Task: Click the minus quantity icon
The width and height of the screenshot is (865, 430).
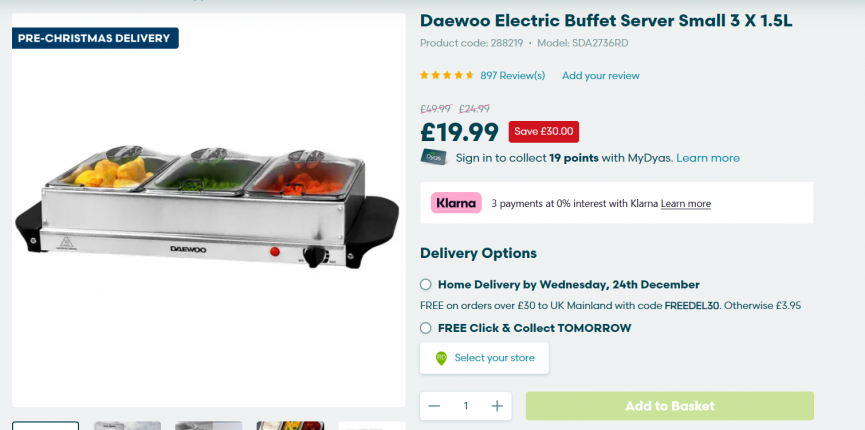Action: coord(434,406)
